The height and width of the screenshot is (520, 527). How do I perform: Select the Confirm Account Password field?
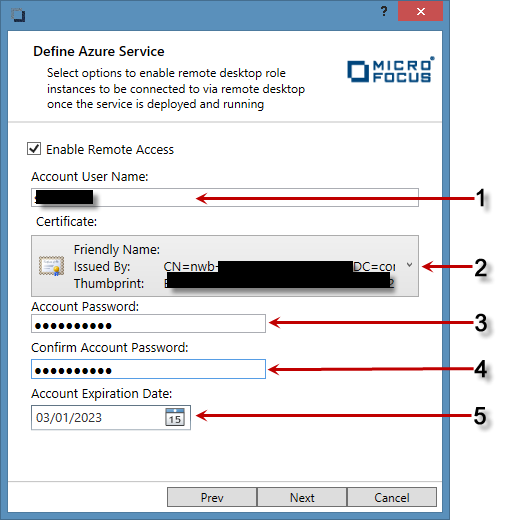149,369
